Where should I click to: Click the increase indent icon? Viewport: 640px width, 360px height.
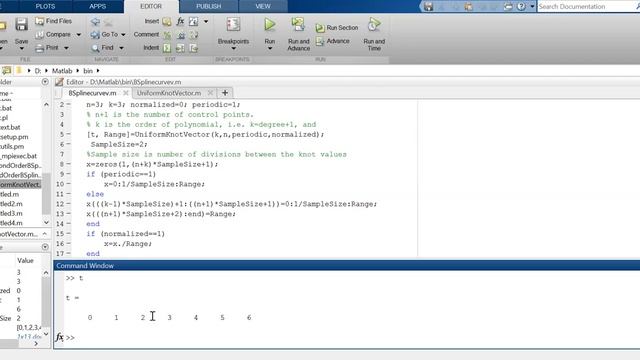180,48
